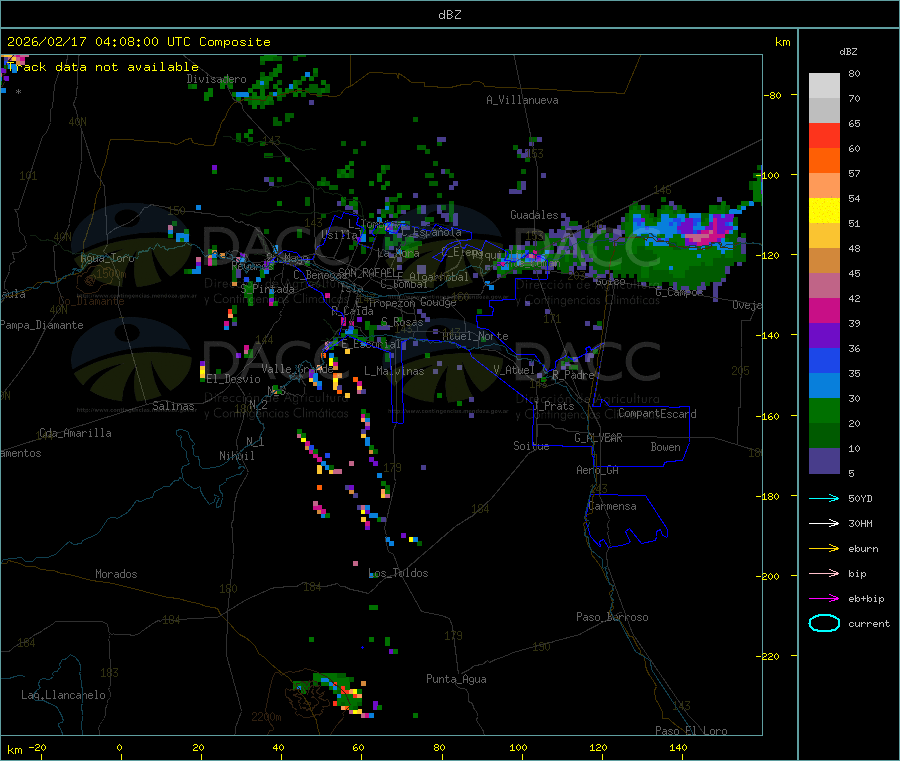This screenshot has width=900, height=761.
Task: Click the Agua_Toro map label
Action: [107, 258]
